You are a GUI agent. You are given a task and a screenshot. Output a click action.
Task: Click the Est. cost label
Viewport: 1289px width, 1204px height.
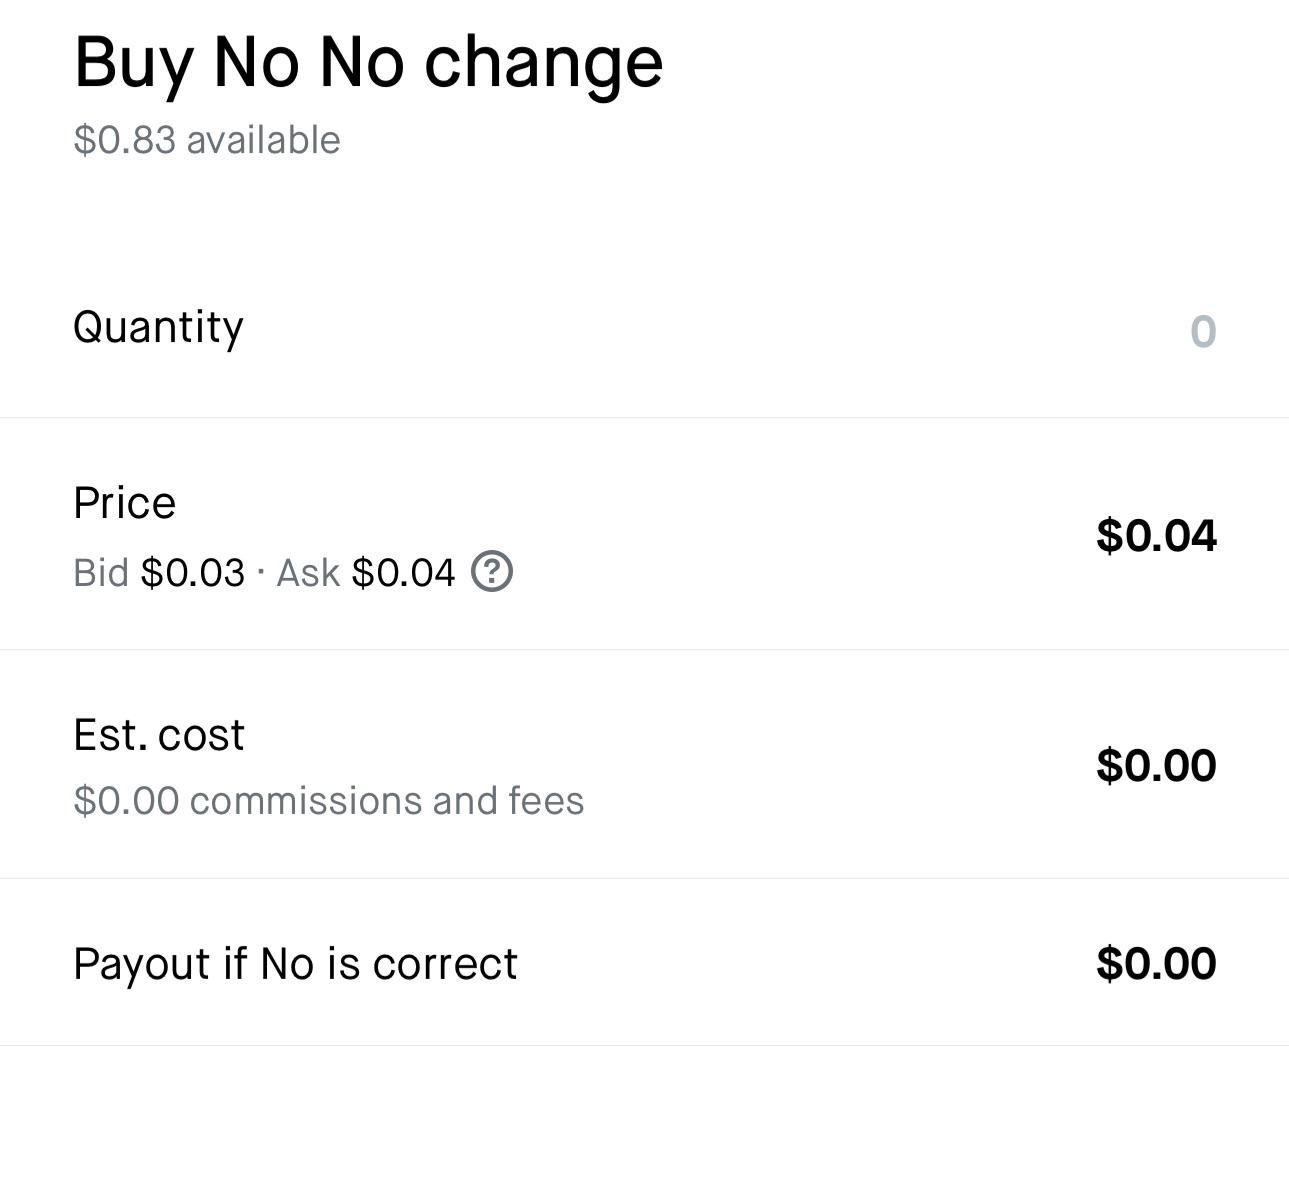159,735
